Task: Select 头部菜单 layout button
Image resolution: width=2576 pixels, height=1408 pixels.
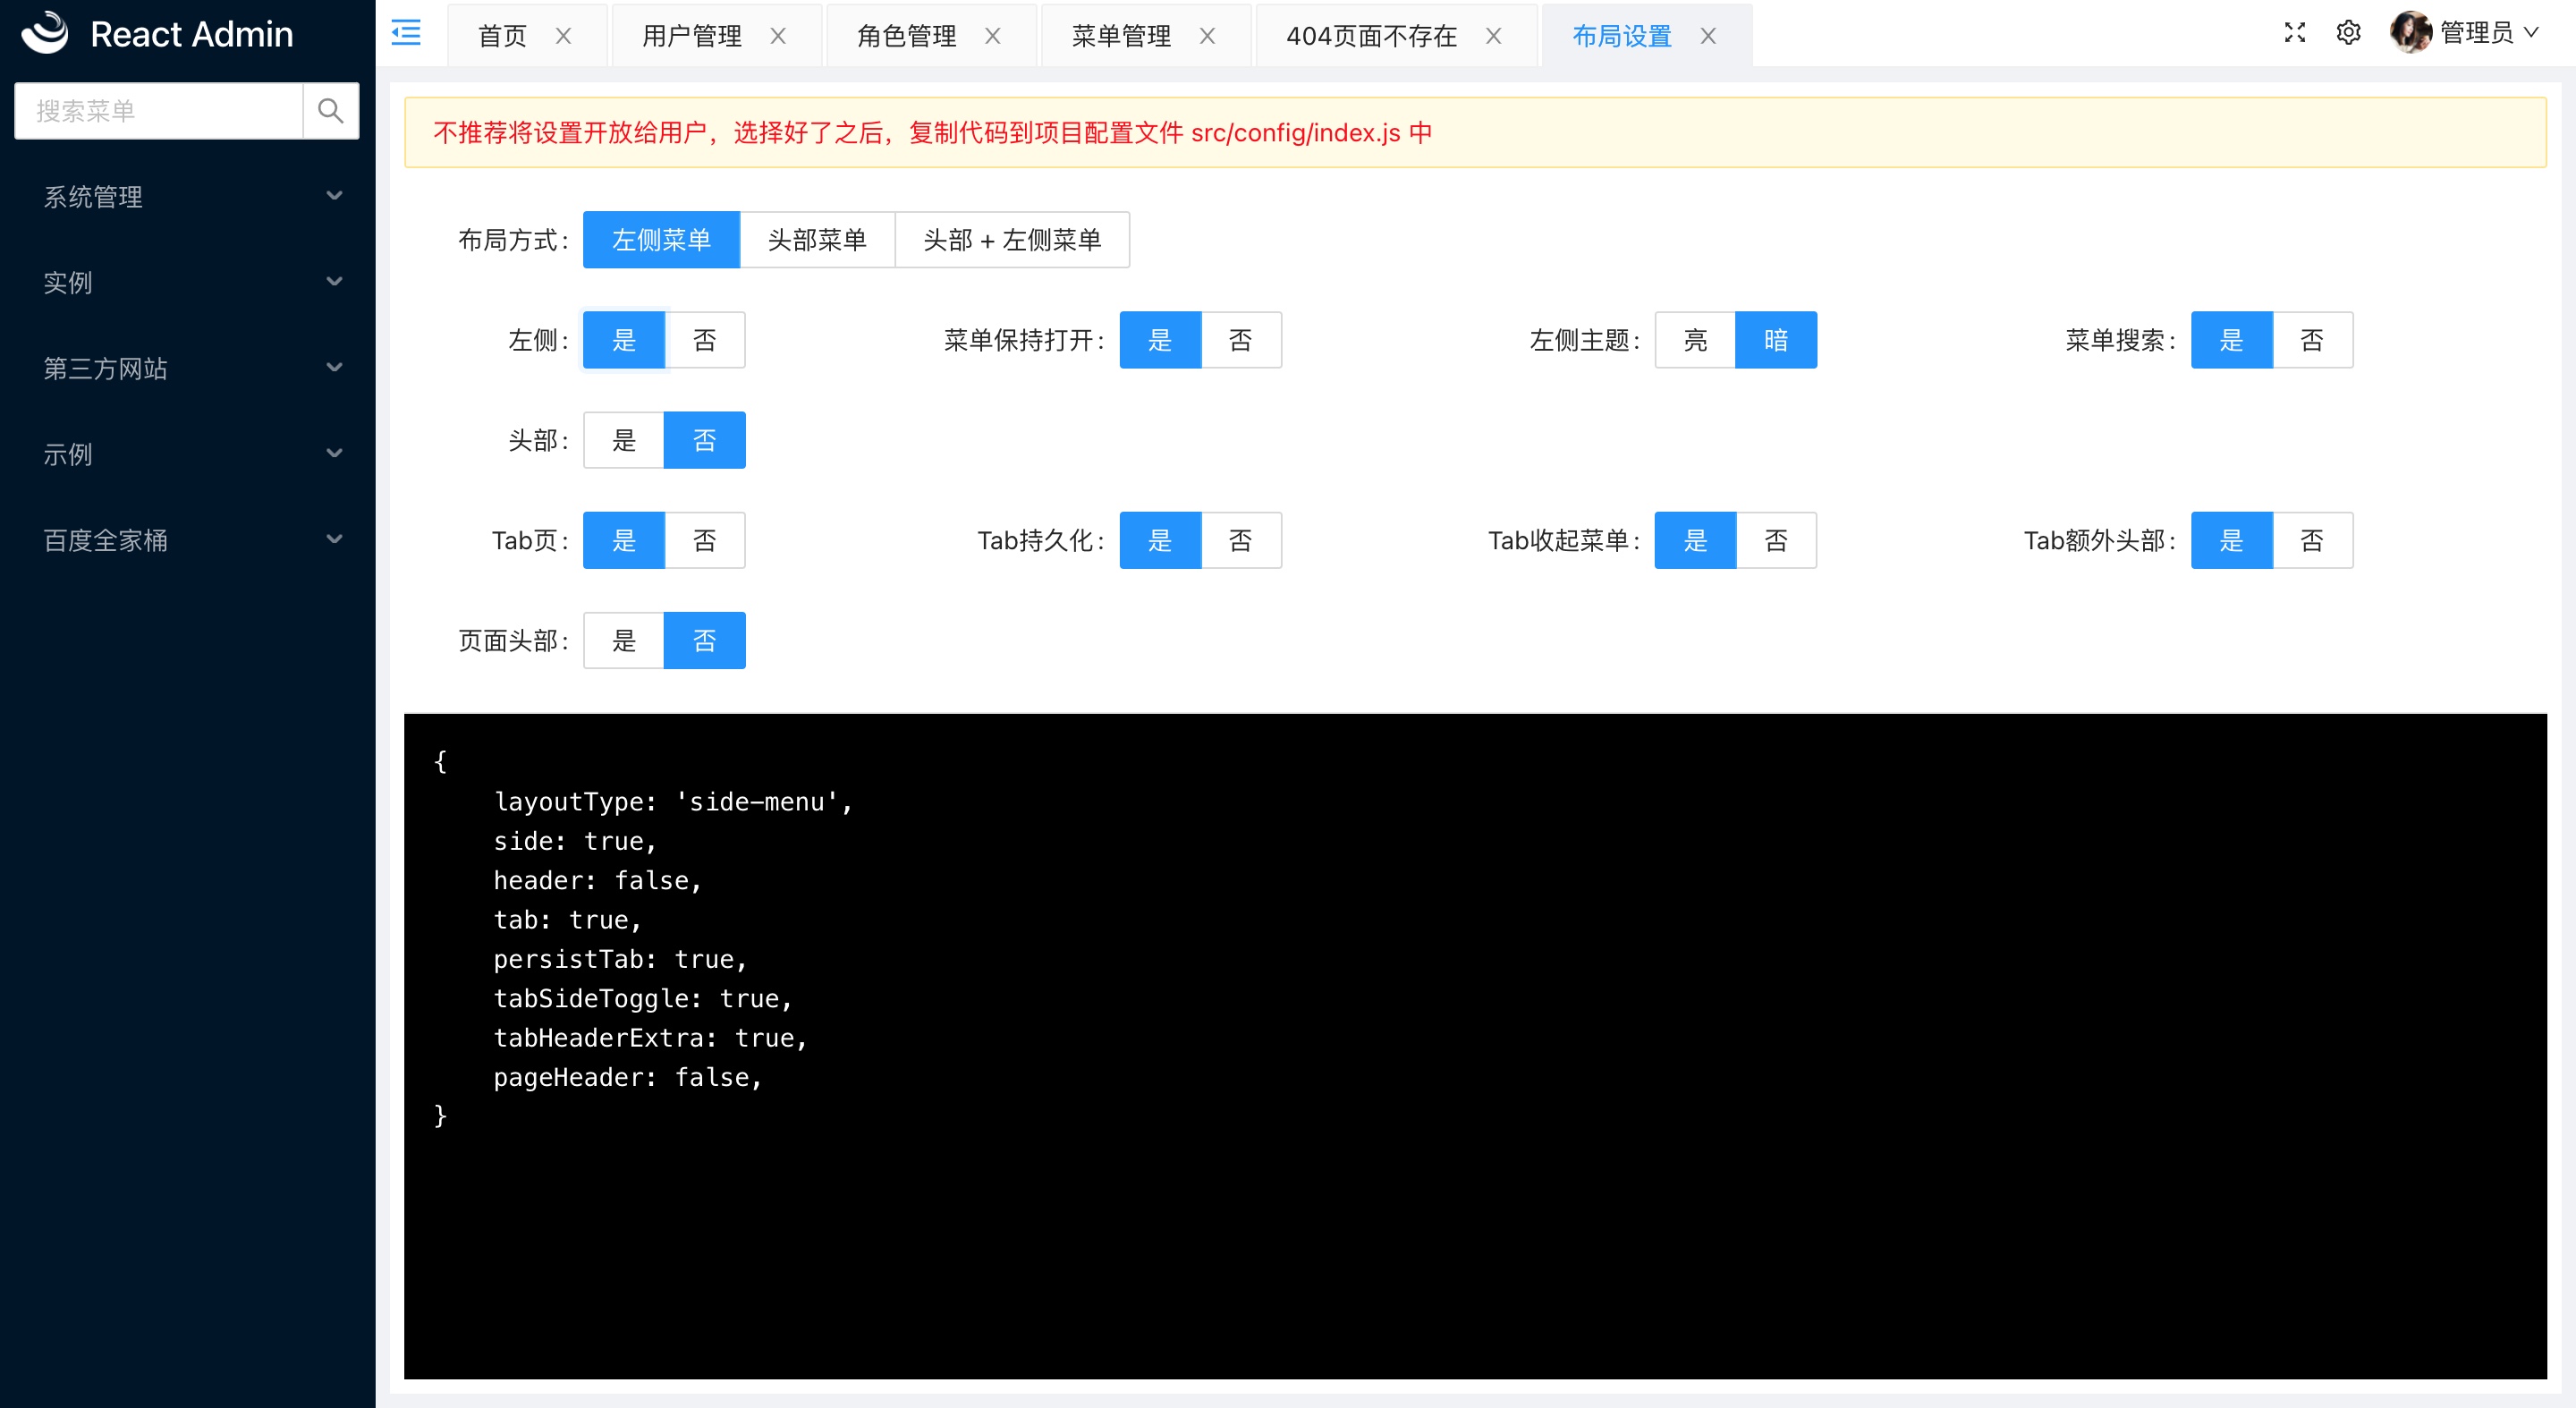Action: point(817,240)
